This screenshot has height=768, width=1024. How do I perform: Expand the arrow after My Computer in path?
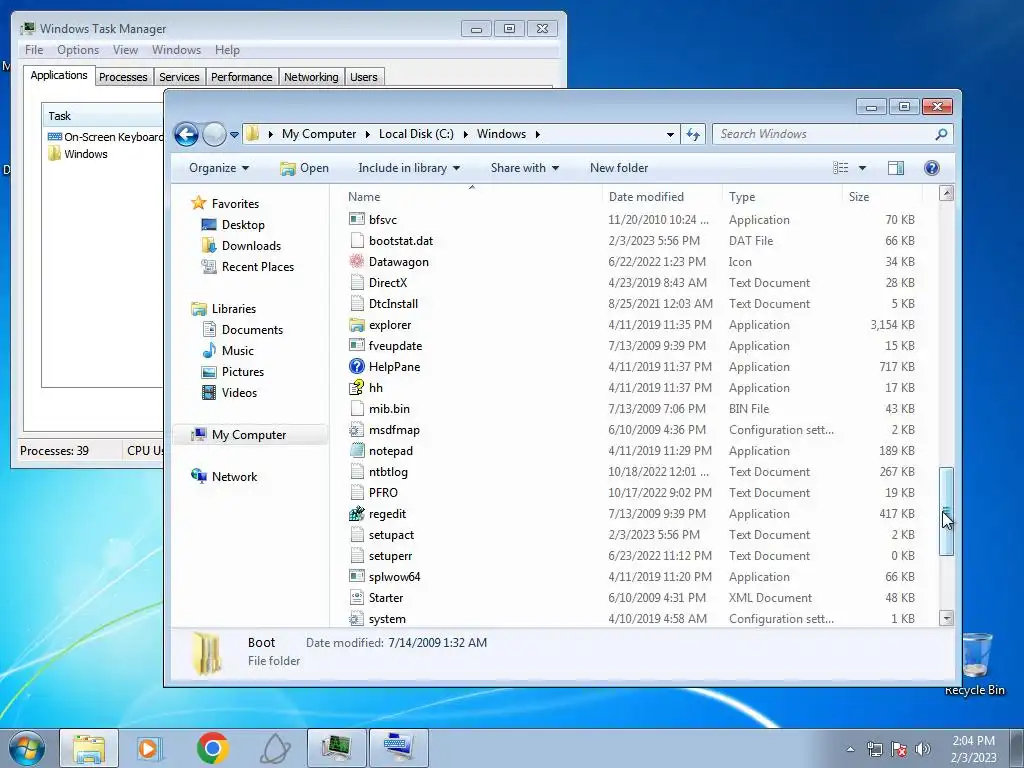coord(366,135)
